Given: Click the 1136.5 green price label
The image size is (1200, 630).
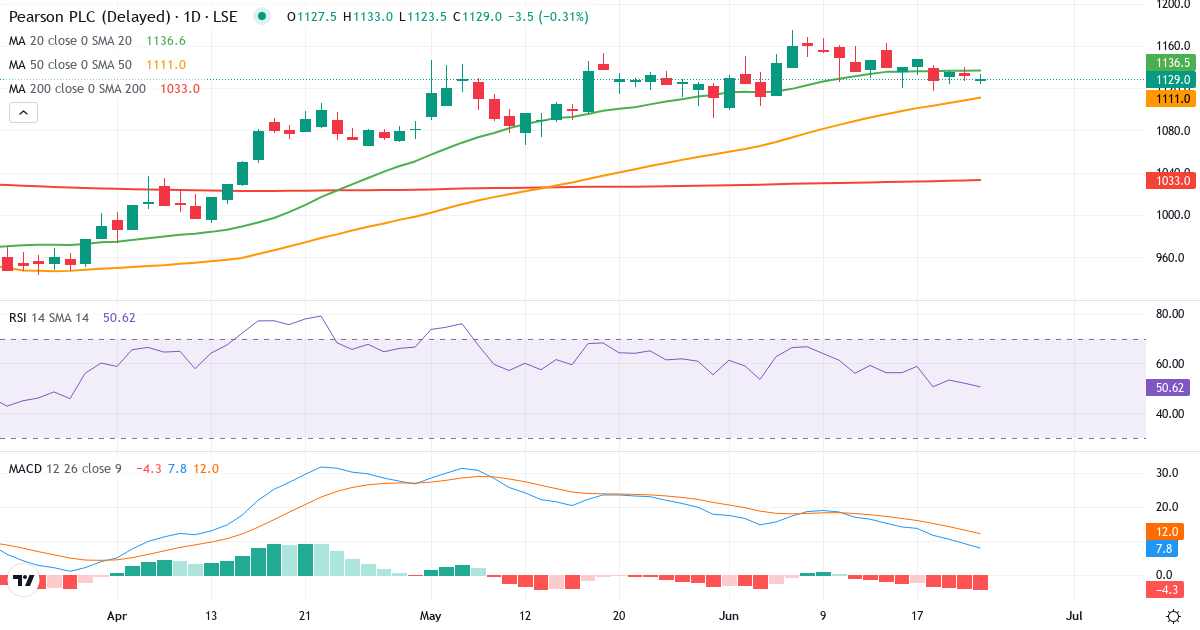Looking at the screenshot, I should 1169,62.
